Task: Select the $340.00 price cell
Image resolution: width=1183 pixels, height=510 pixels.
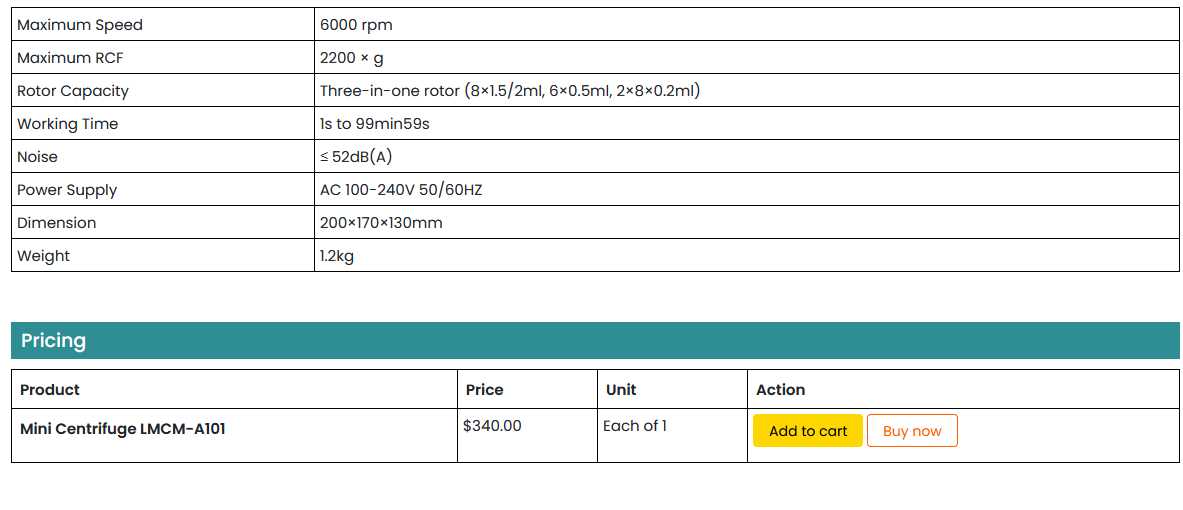Action: coord(492,426)
